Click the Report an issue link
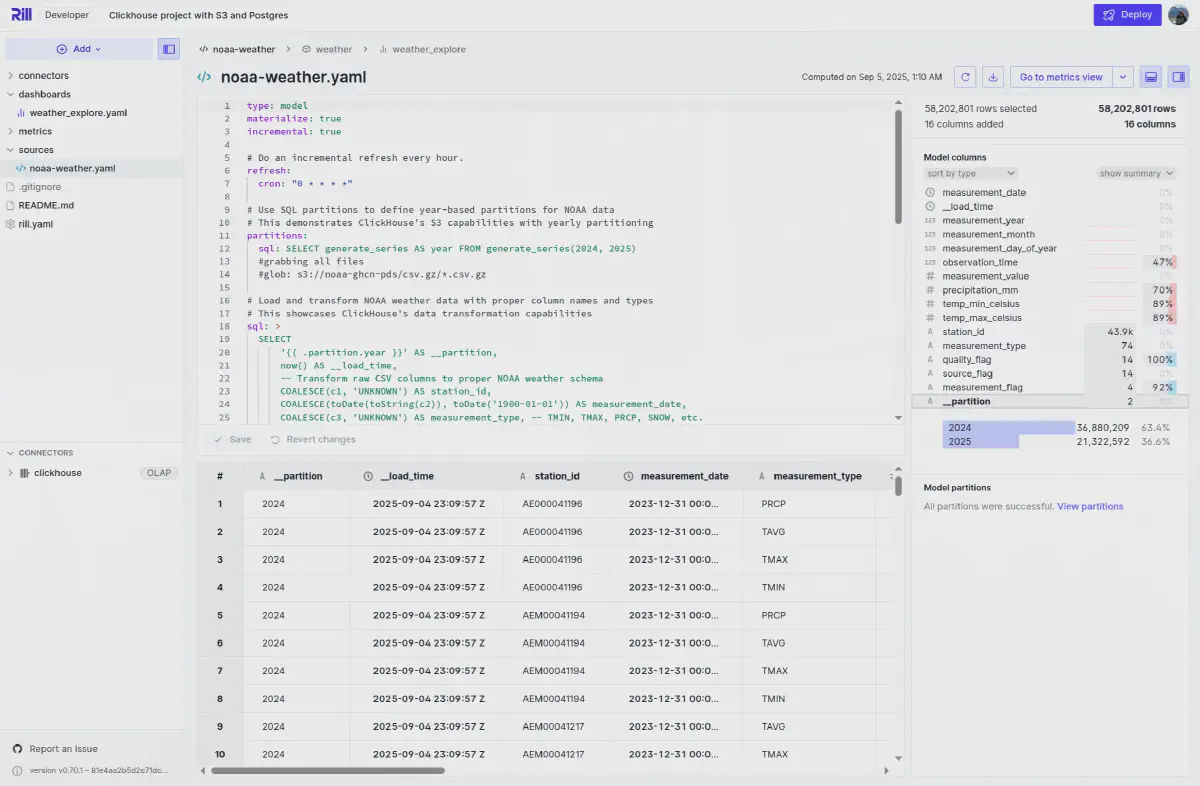Viewport: 1200px width, 786px height. [x=63, y=749]
